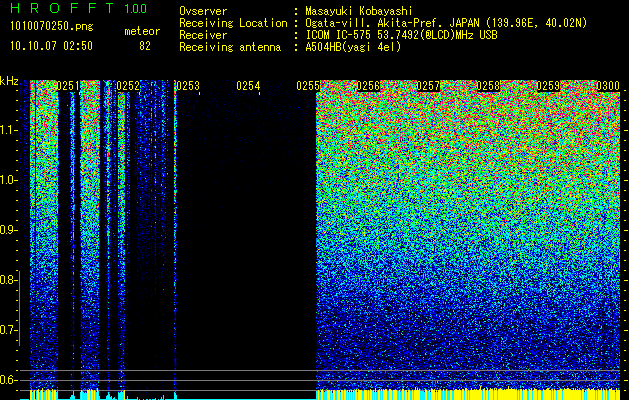Click the 0254 time marker
The width and height of the screenshot is (629, 400).
pos(248,86)
